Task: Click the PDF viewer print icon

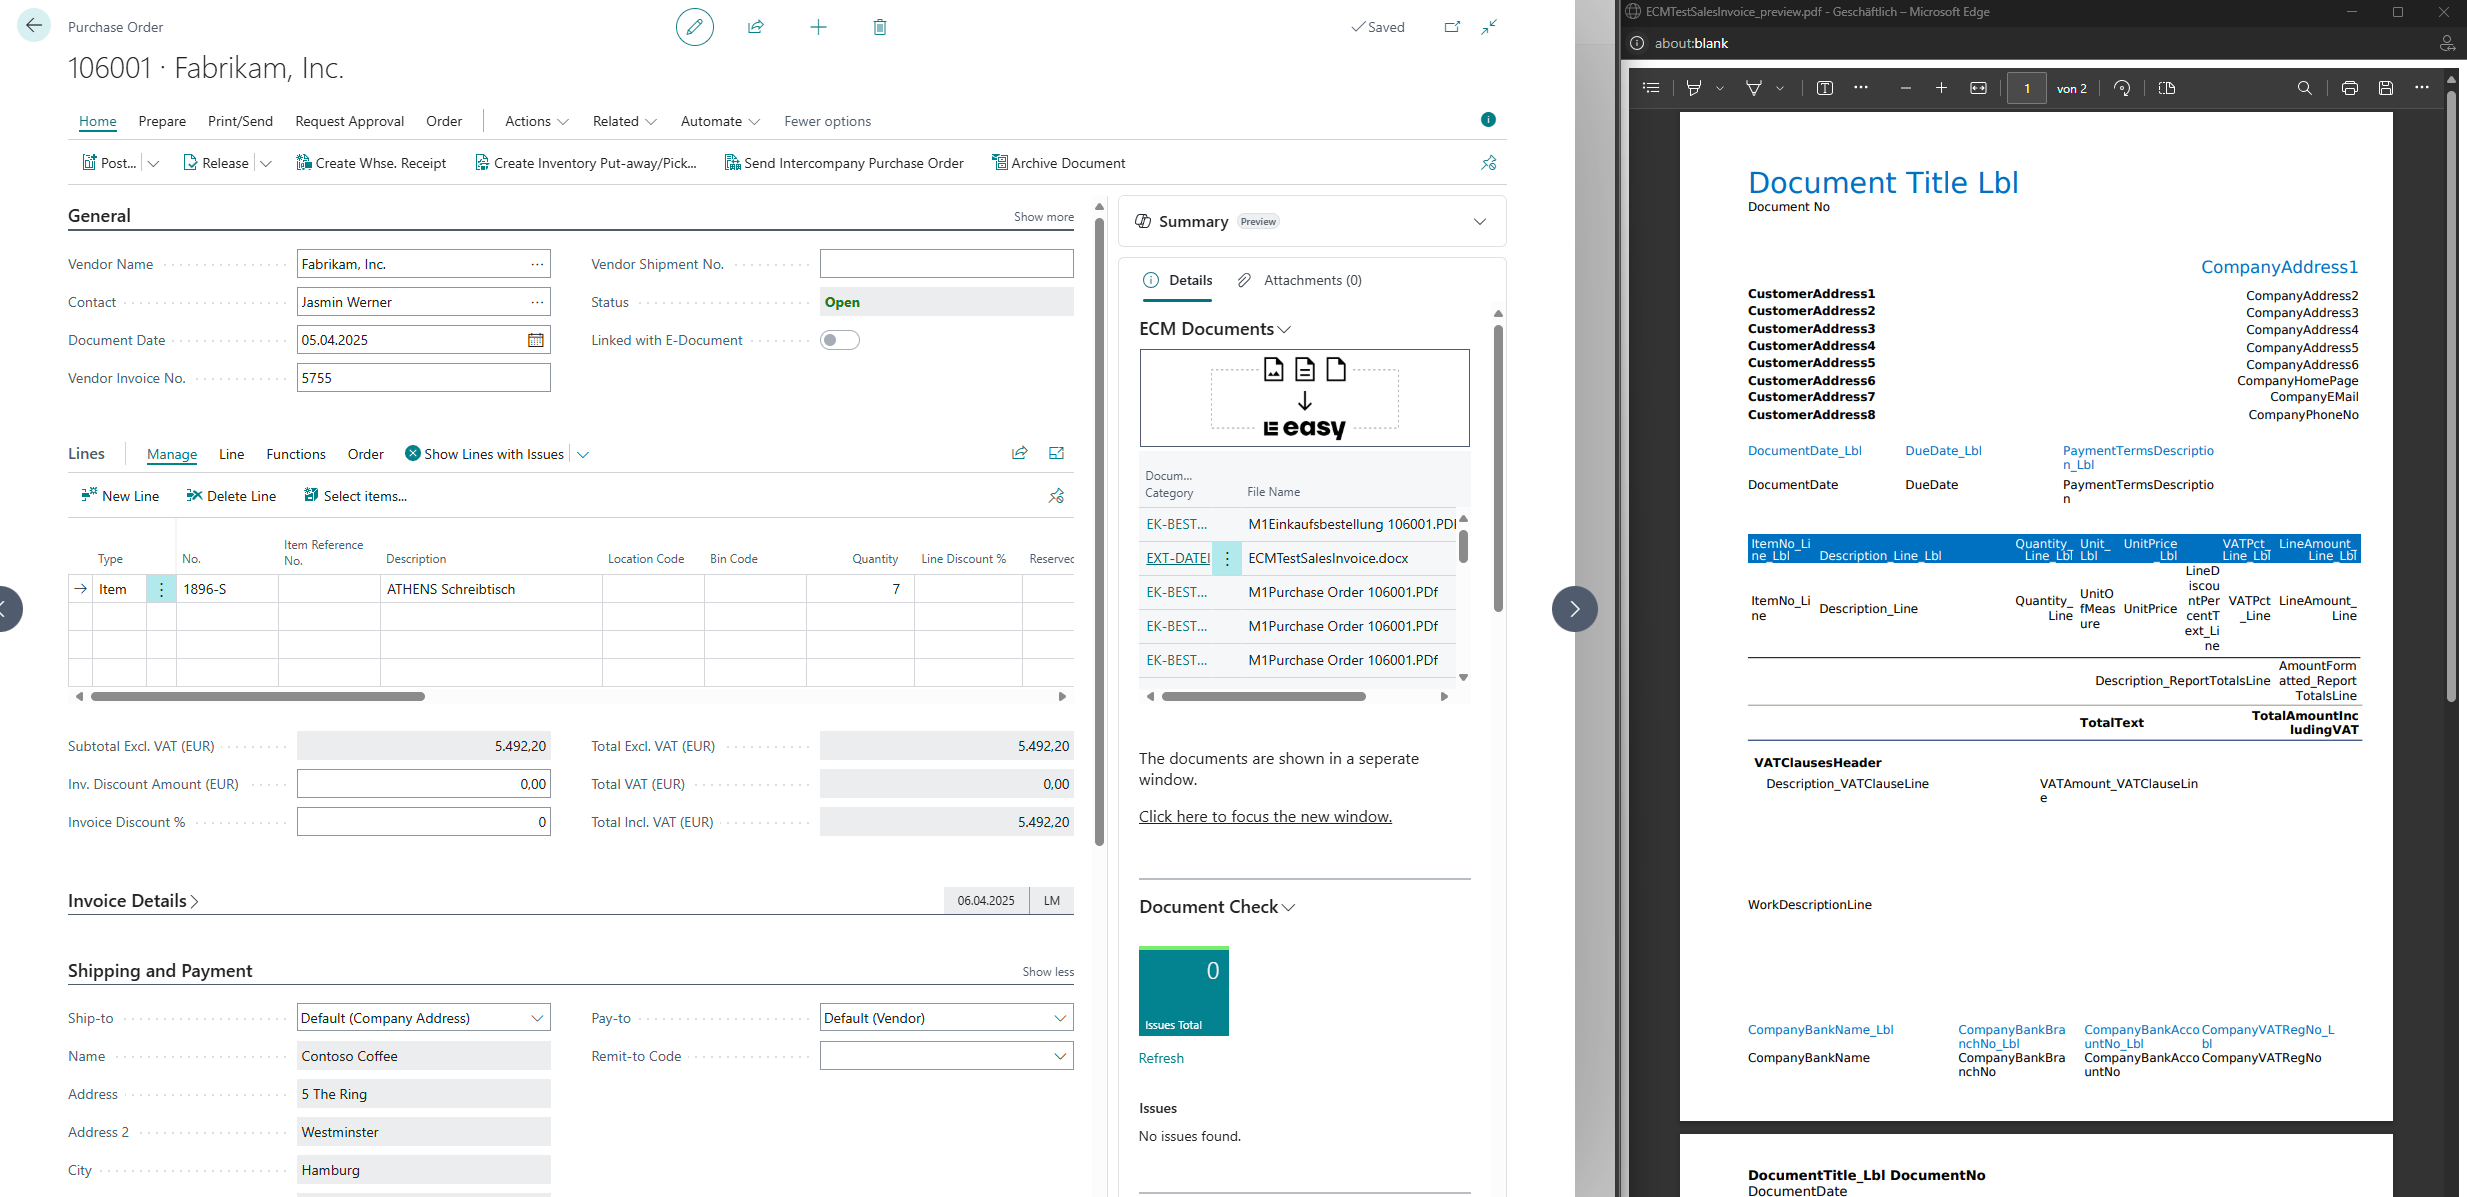Action: click(x=2349, y=88)
